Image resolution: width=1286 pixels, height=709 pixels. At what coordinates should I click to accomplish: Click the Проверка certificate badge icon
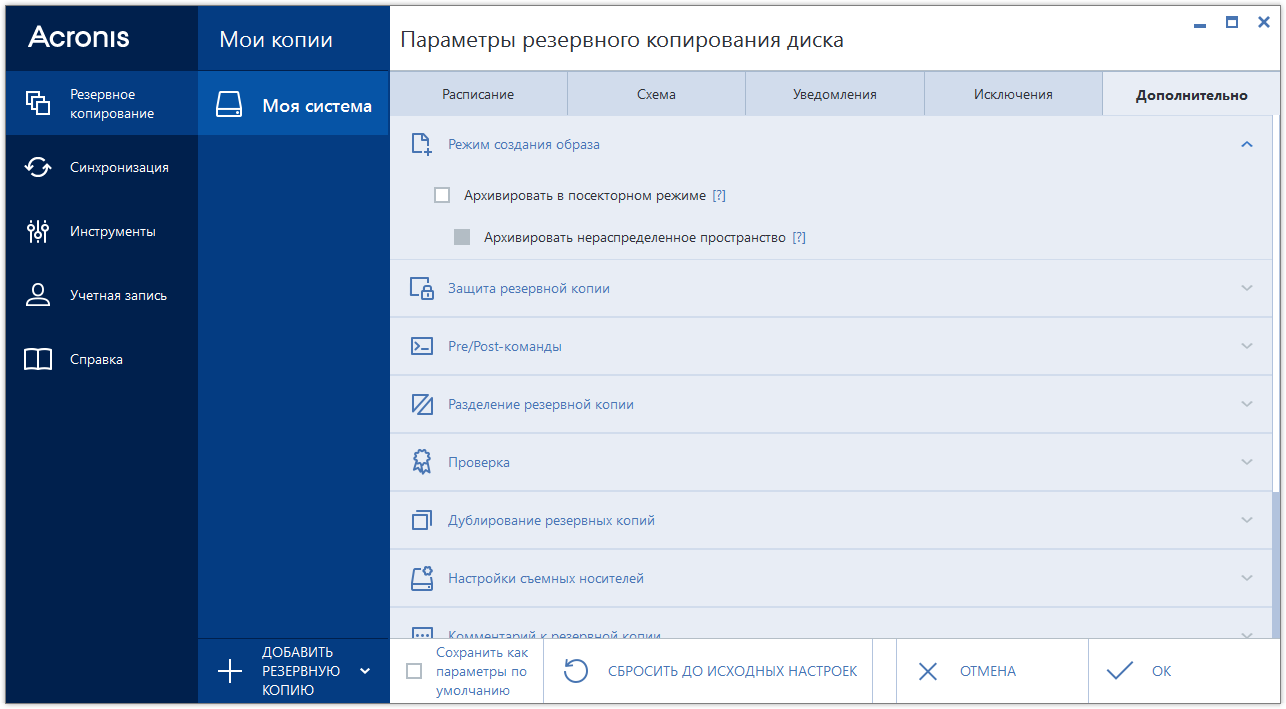(x=422, y=462)
